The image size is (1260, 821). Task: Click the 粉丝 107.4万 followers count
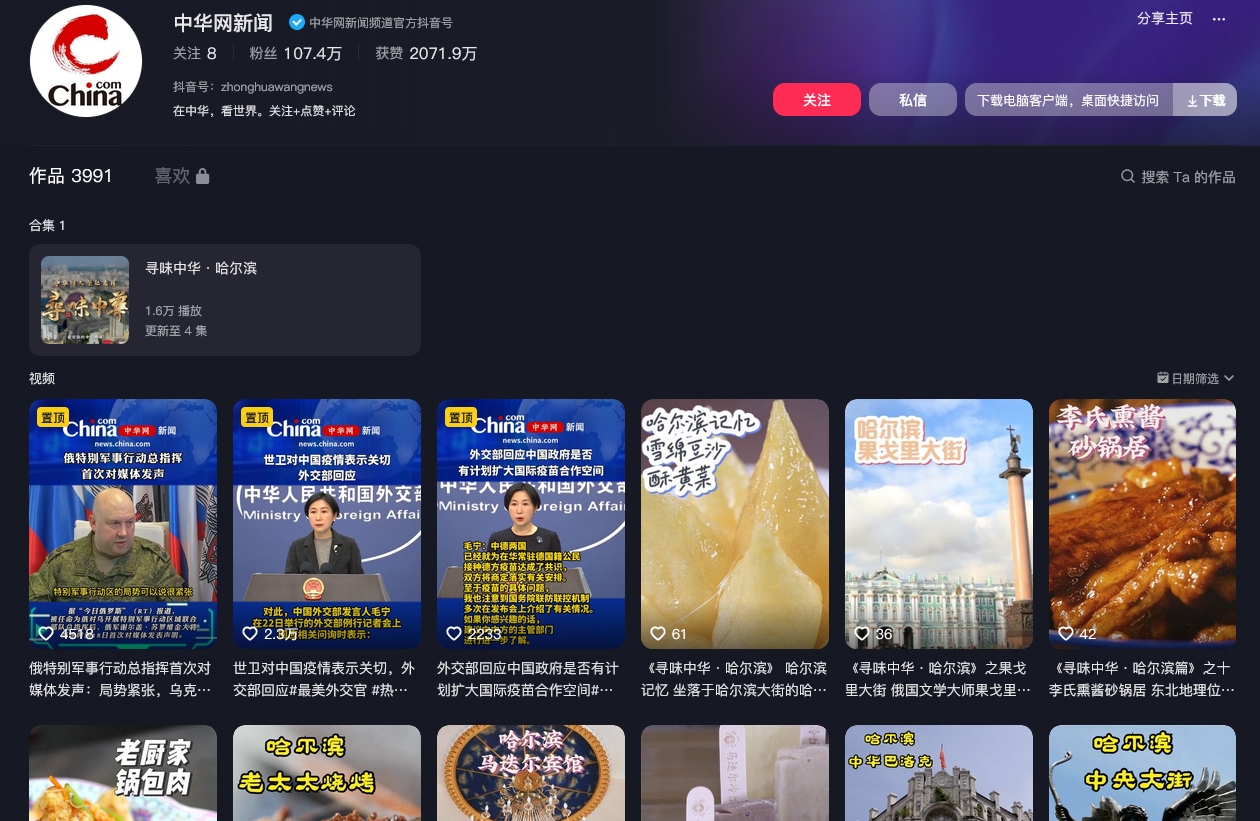(x=296, y=53)
